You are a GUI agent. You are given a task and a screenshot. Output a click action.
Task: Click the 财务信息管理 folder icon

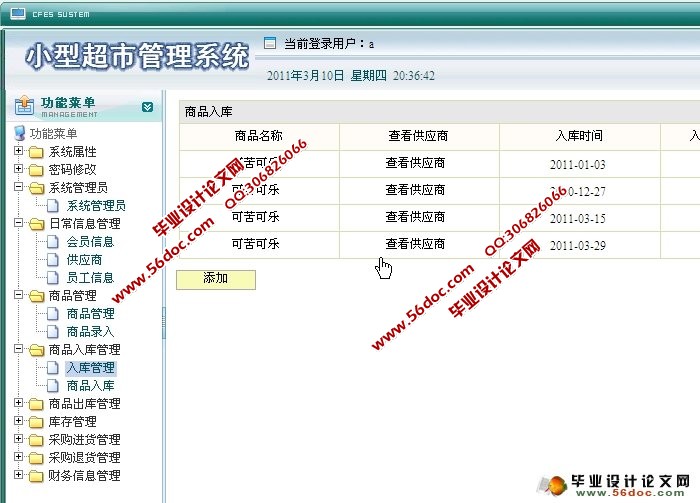point(36,476)
